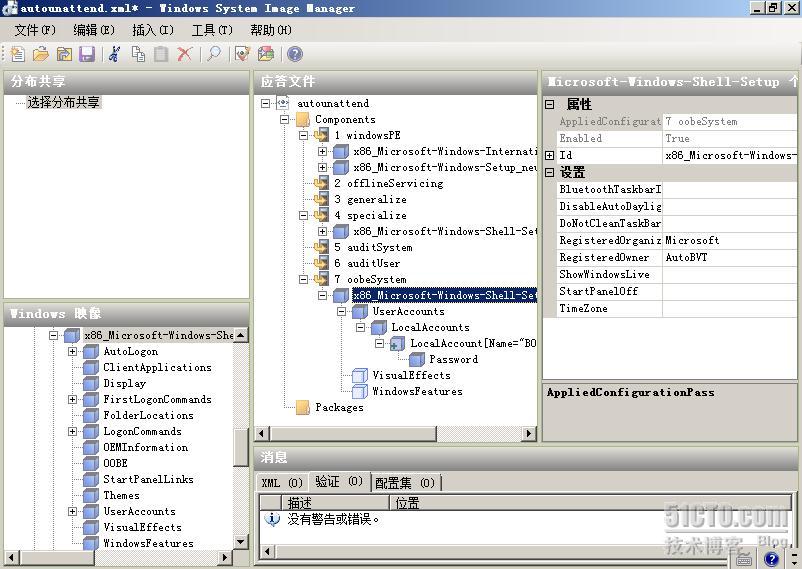
Task: Open the 文件(F) menu
Action: coord(35,30)
